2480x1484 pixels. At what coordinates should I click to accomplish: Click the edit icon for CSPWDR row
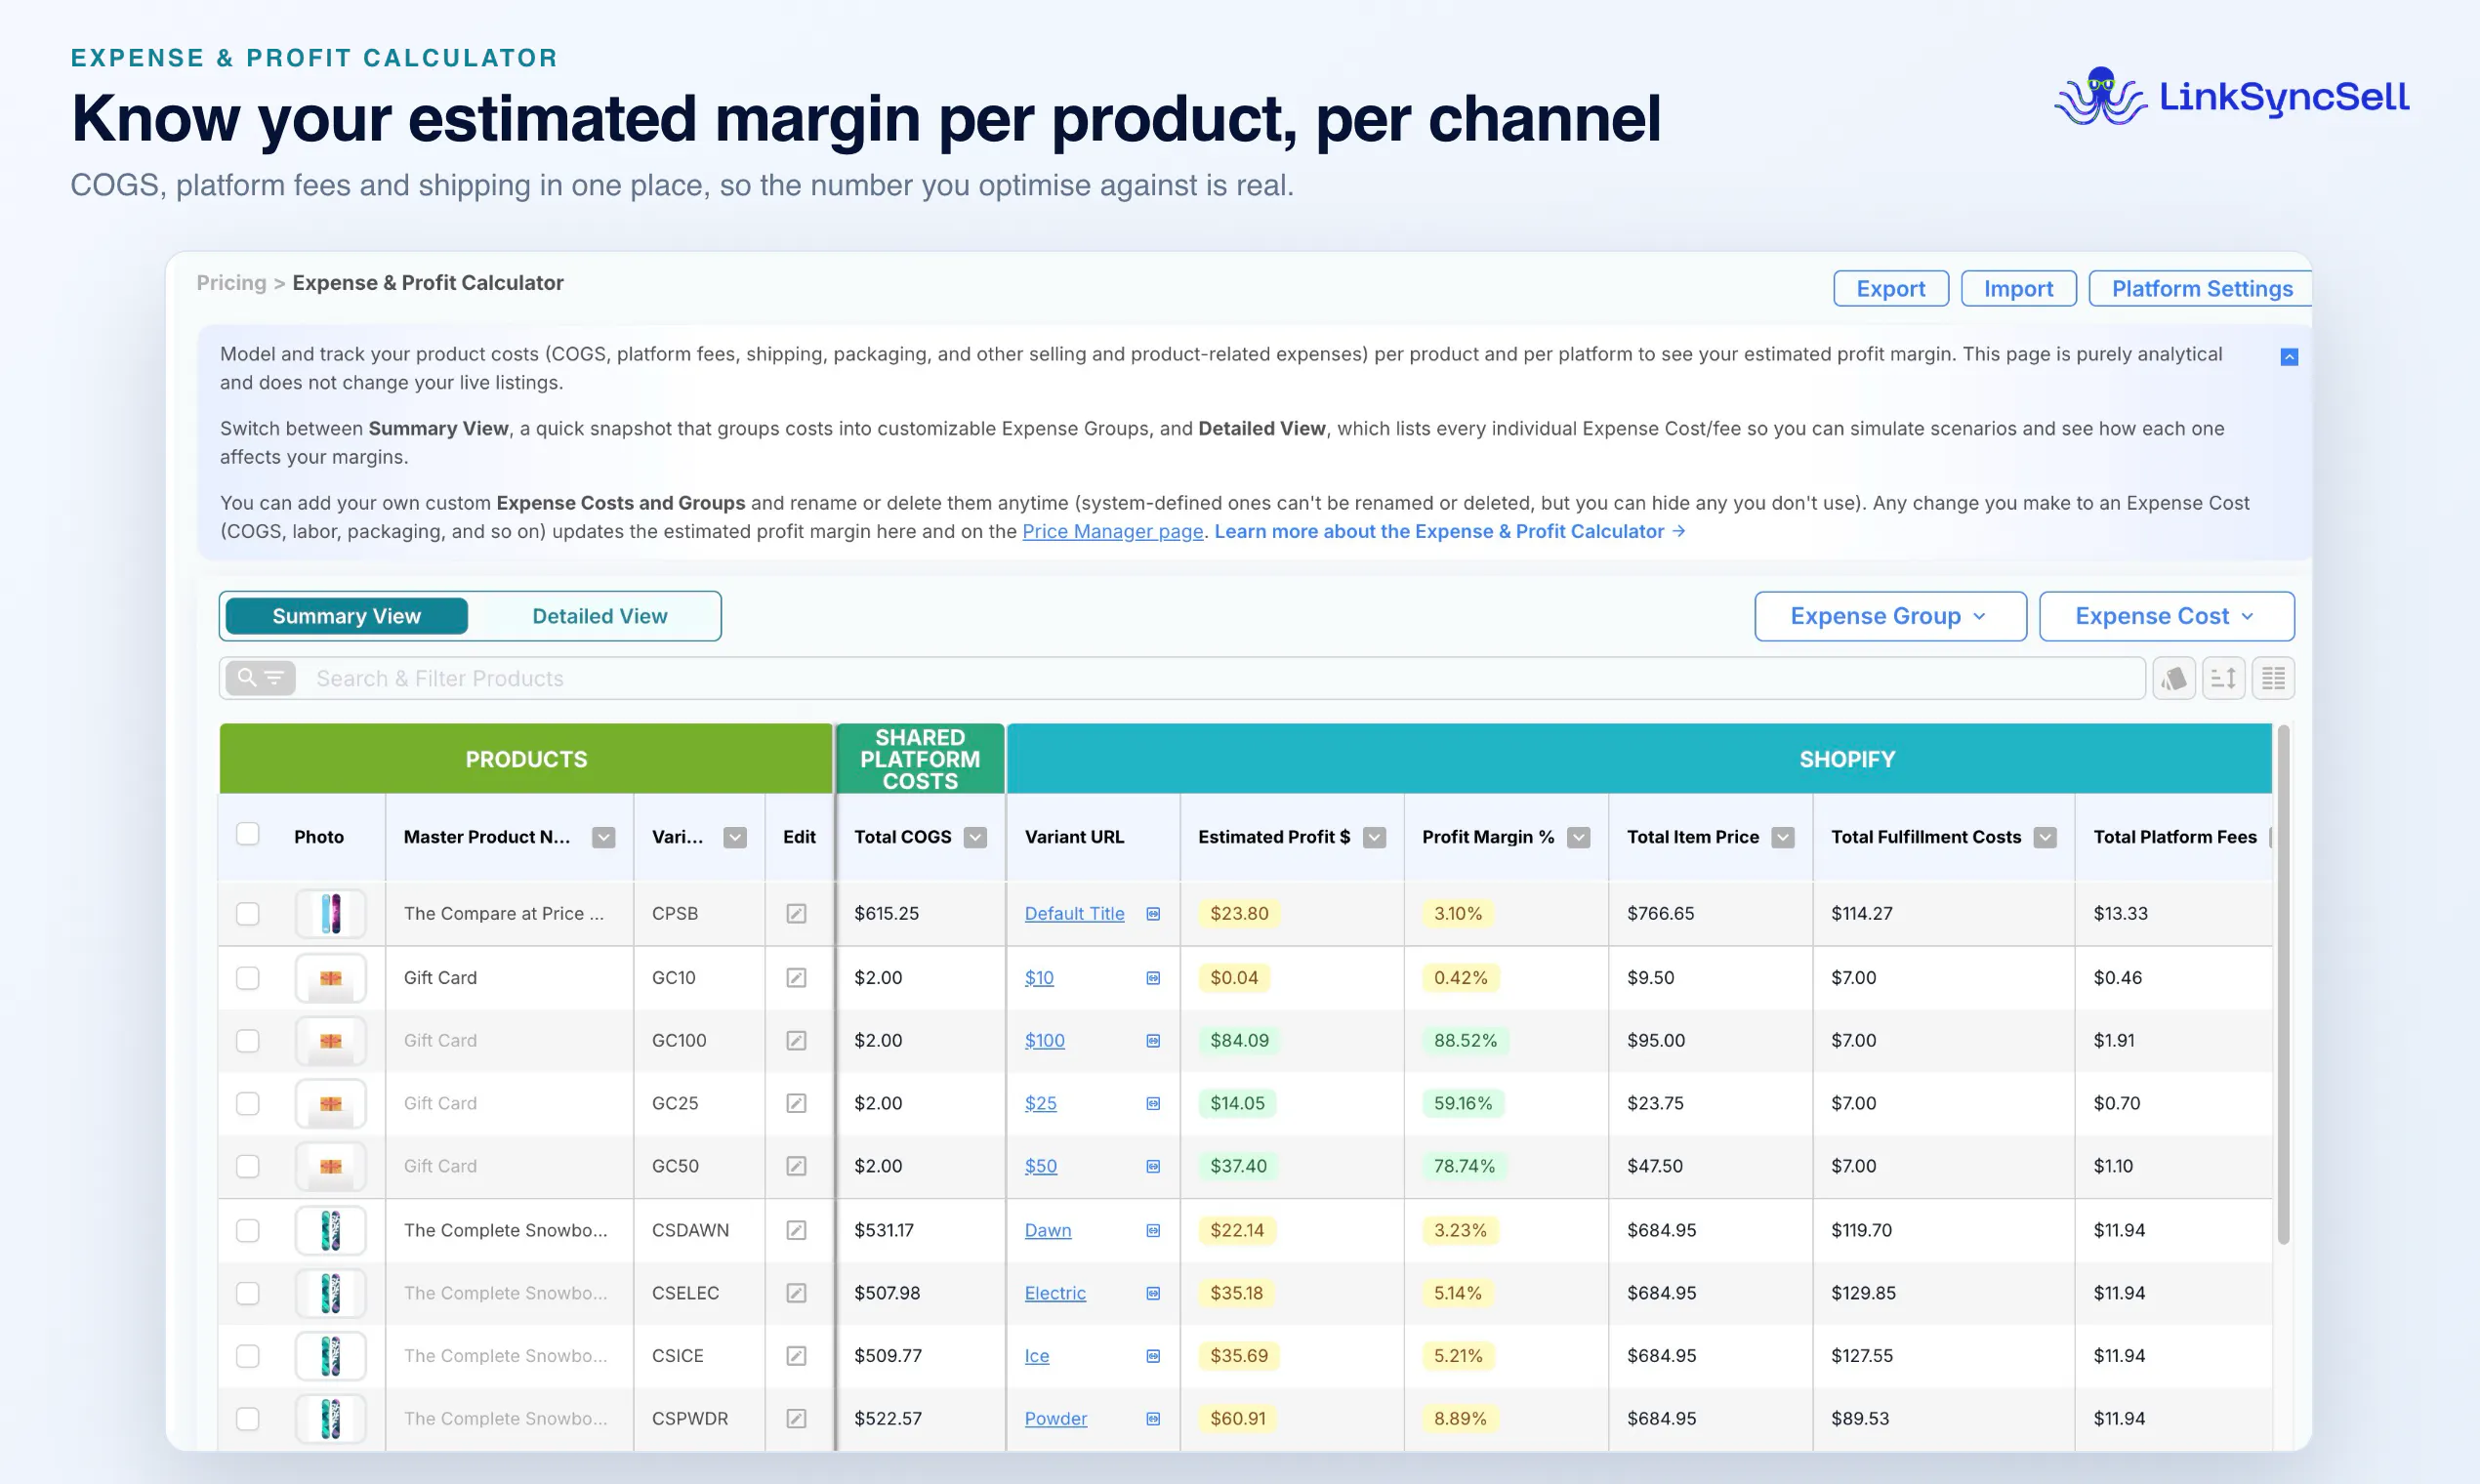pyautogui.click(x=796, y=1418)
